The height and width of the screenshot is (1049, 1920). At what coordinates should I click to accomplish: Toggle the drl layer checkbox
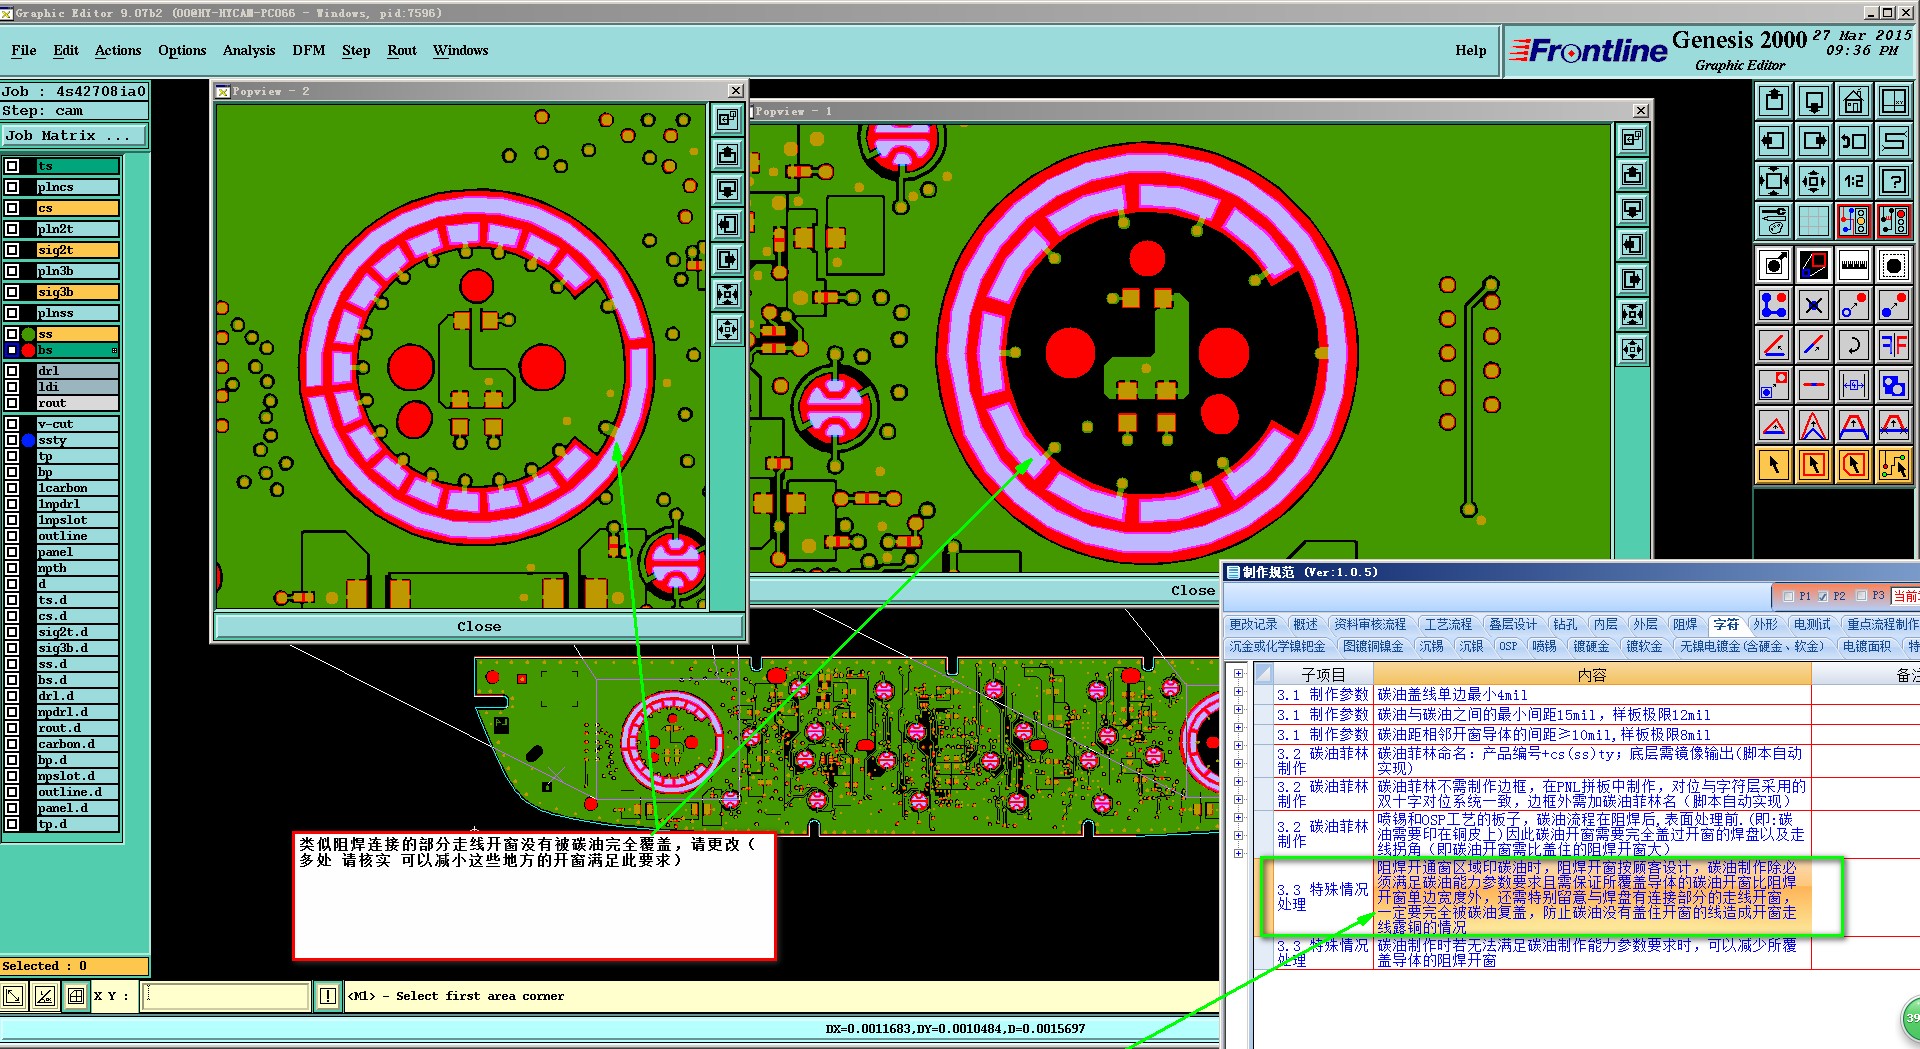pyautogui.click(x=12, y=371)
